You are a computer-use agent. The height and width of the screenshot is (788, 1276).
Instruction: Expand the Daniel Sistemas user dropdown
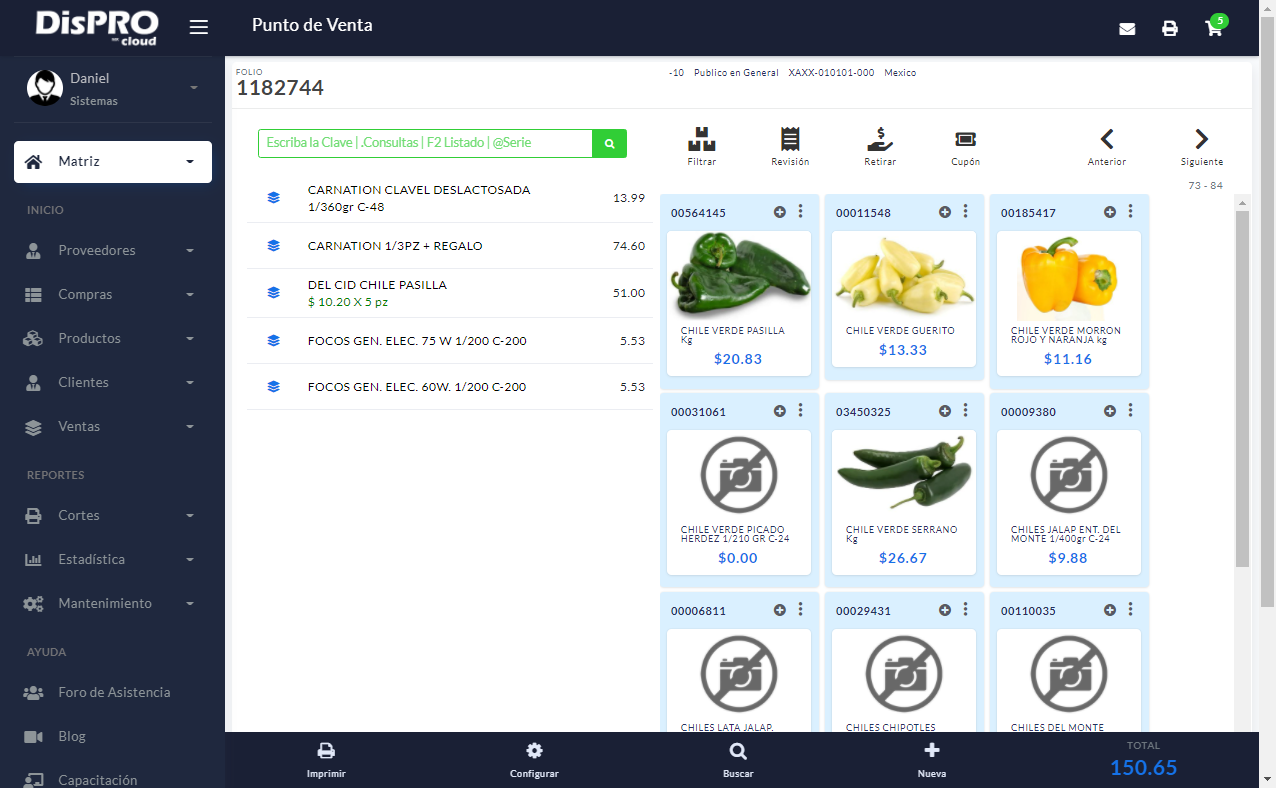[112, 87]
